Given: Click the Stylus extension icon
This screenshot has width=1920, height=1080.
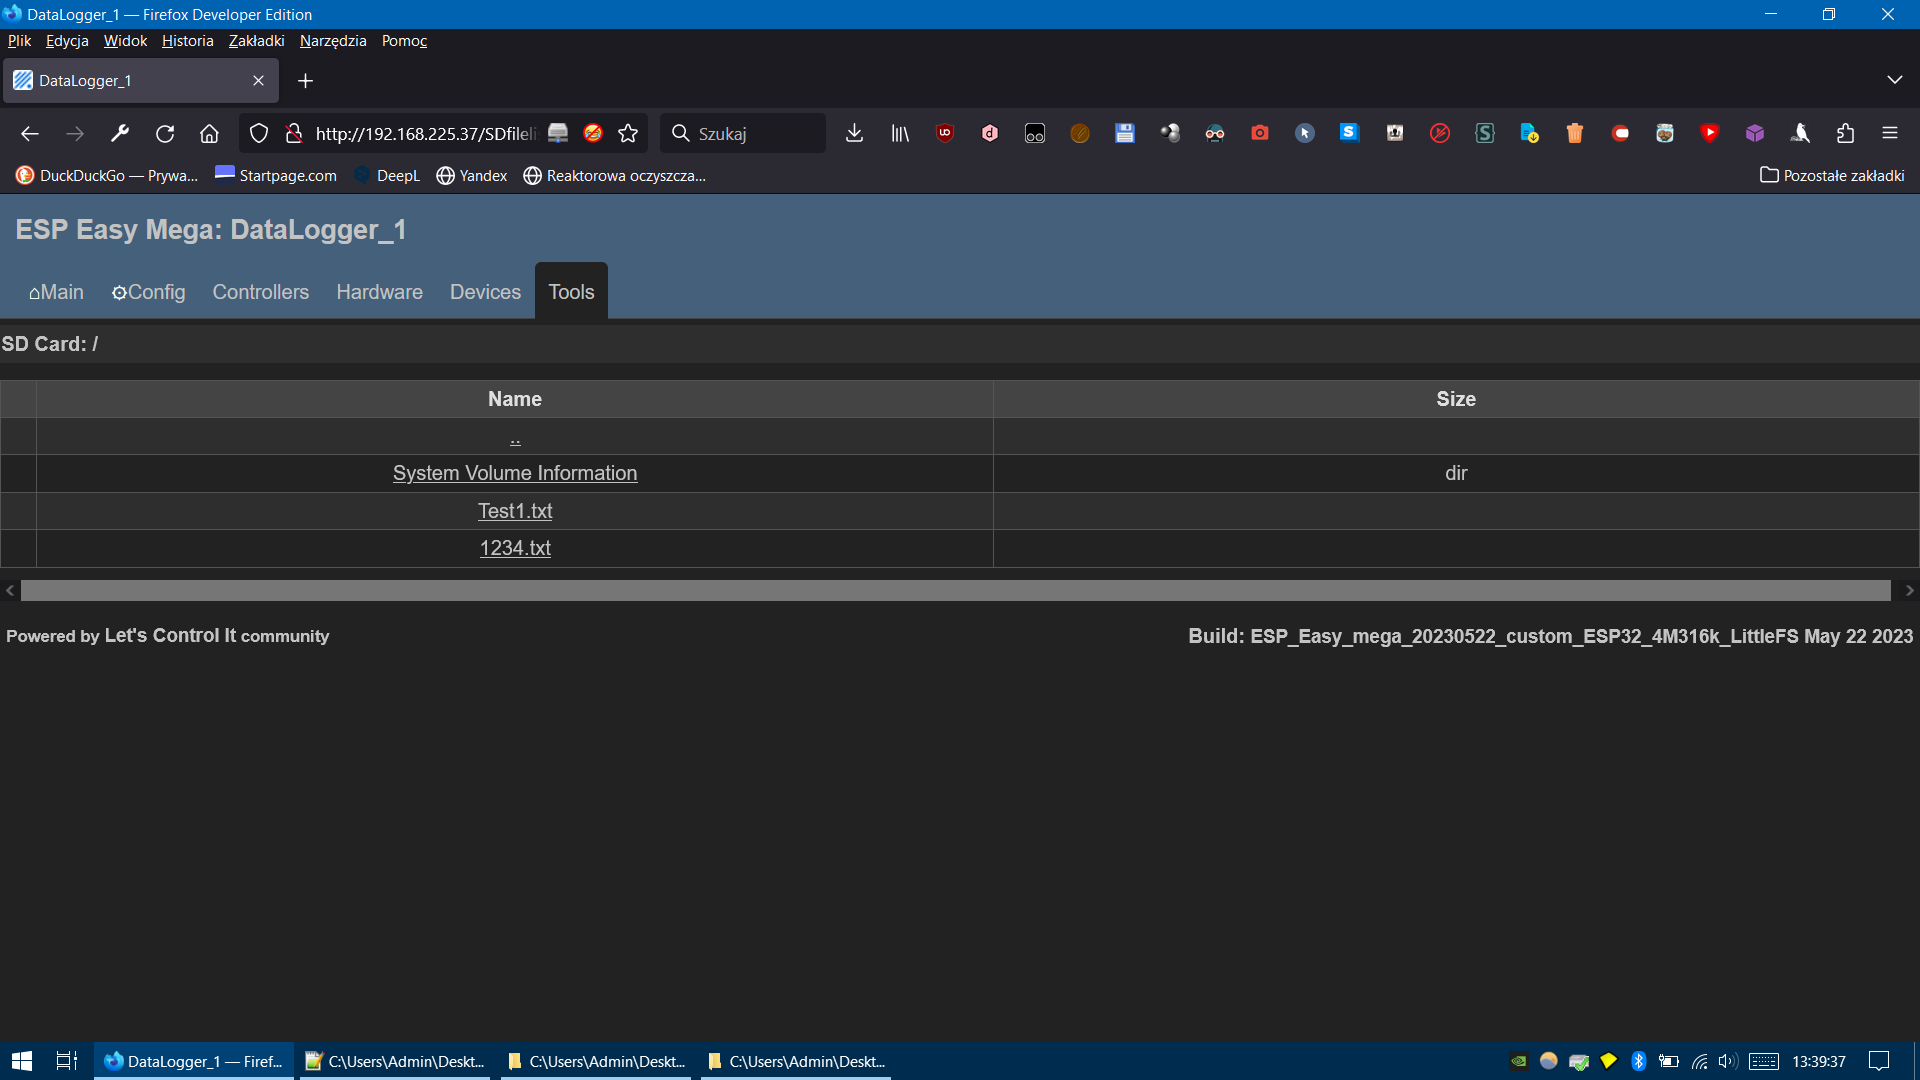Looking at the screenshot, I should click(1485, 133).
